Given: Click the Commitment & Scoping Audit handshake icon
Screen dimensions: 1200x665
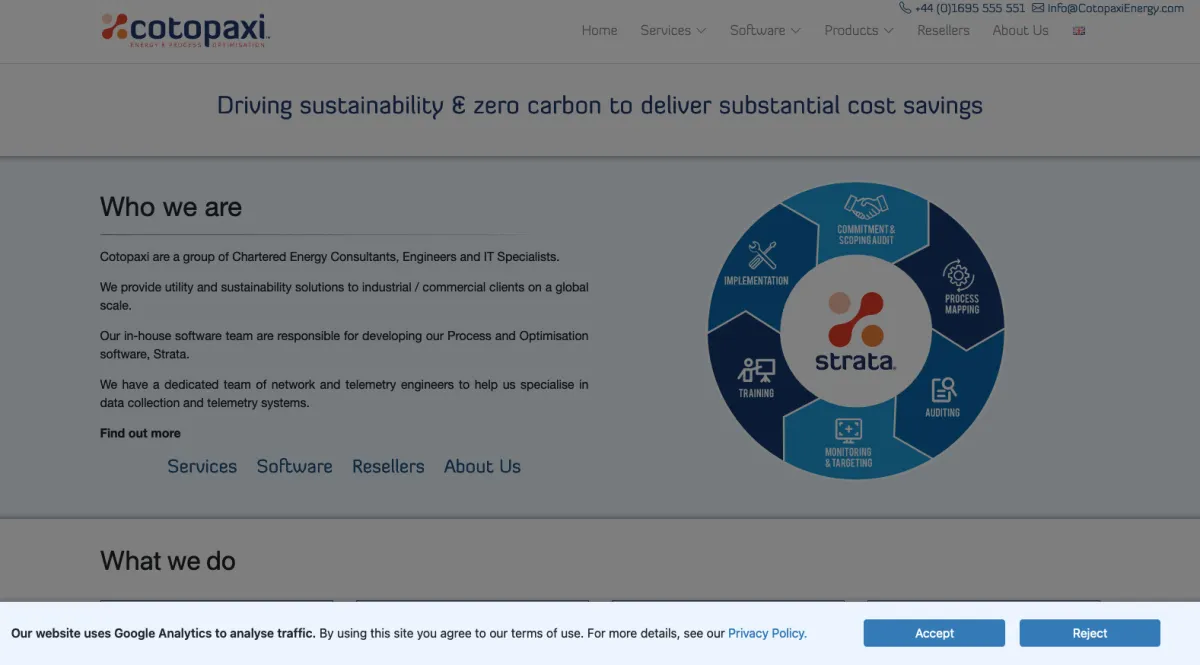Looking at the screenshot, I should tap(866, 207).
